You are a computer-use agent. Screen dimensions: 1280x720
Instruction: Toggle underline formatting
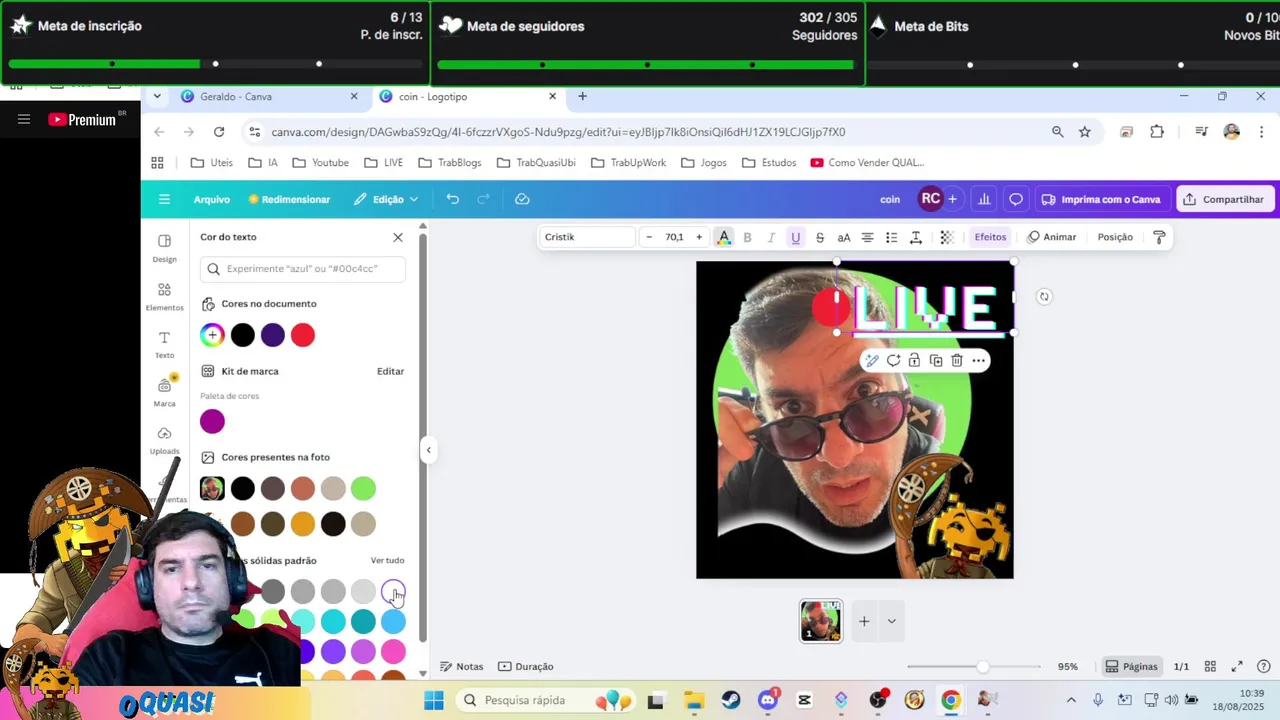coord(796,237)
